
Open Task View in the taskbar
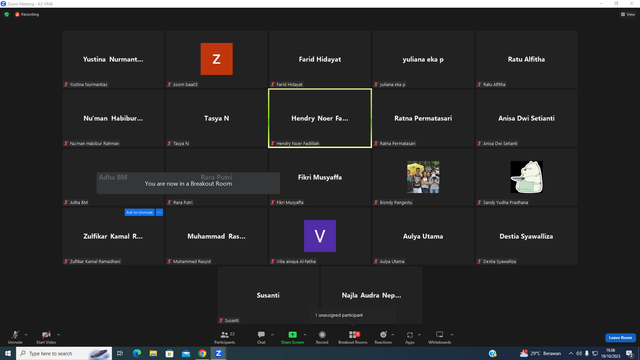coord(120,353)
